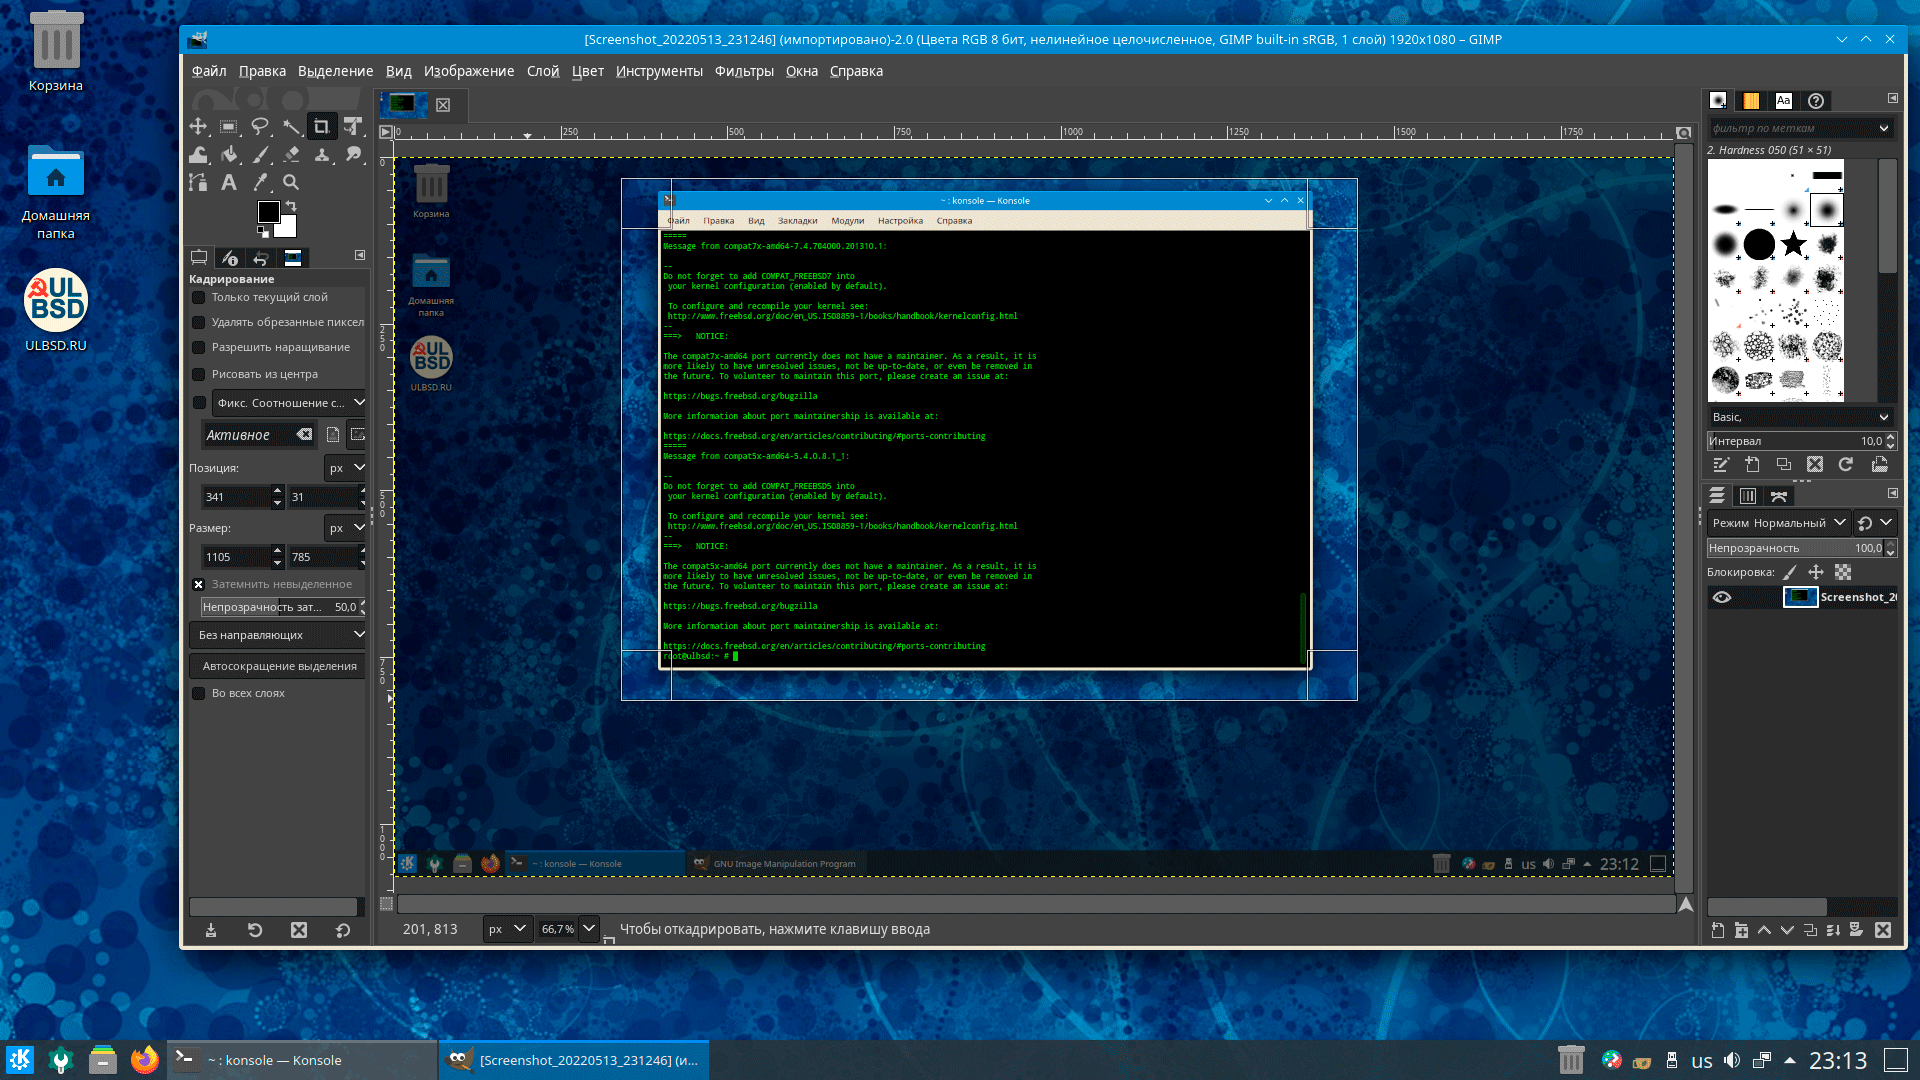Select the Fuzzy Select magic wand tool
Screen dimensions: 1920x1080
(291, 126)
